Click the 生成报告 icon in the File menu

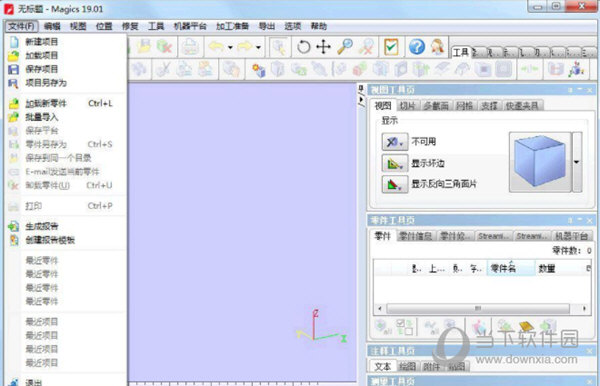tap(13, 226)
